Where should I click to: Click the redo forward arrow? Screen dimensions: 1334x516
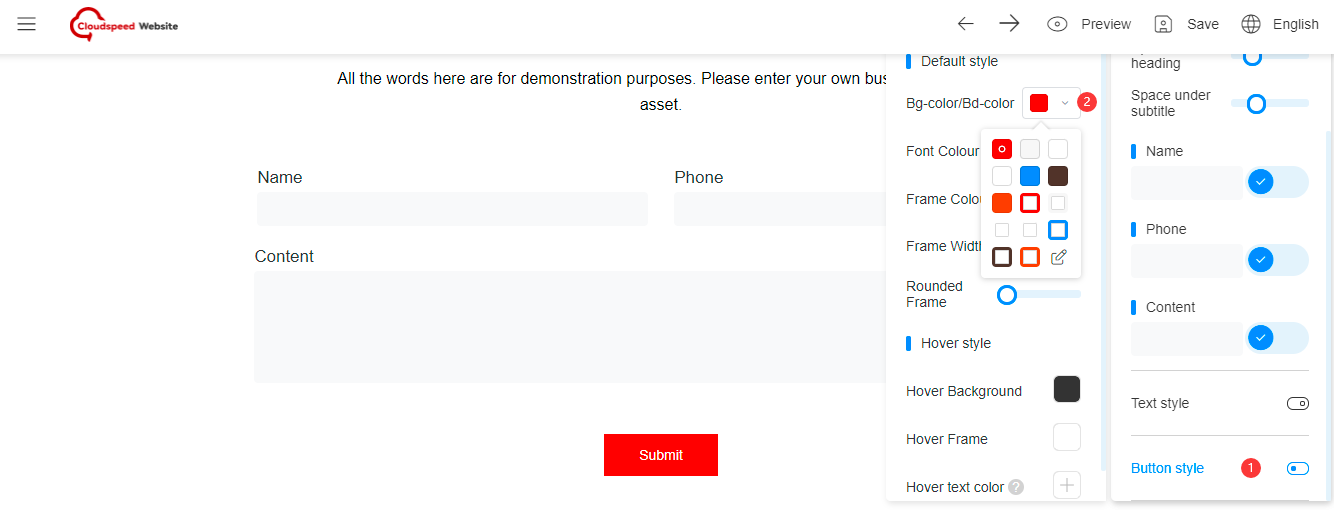[1009, 24]
